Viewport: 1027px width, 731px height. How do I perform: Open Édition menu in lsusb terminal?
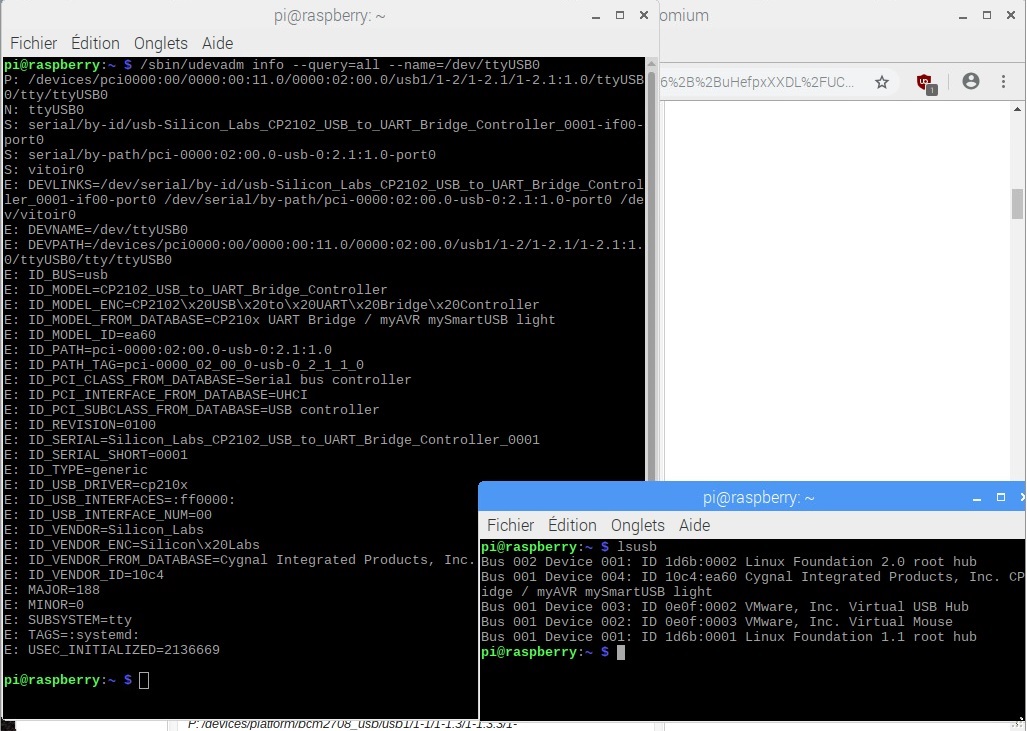(572, 525)
